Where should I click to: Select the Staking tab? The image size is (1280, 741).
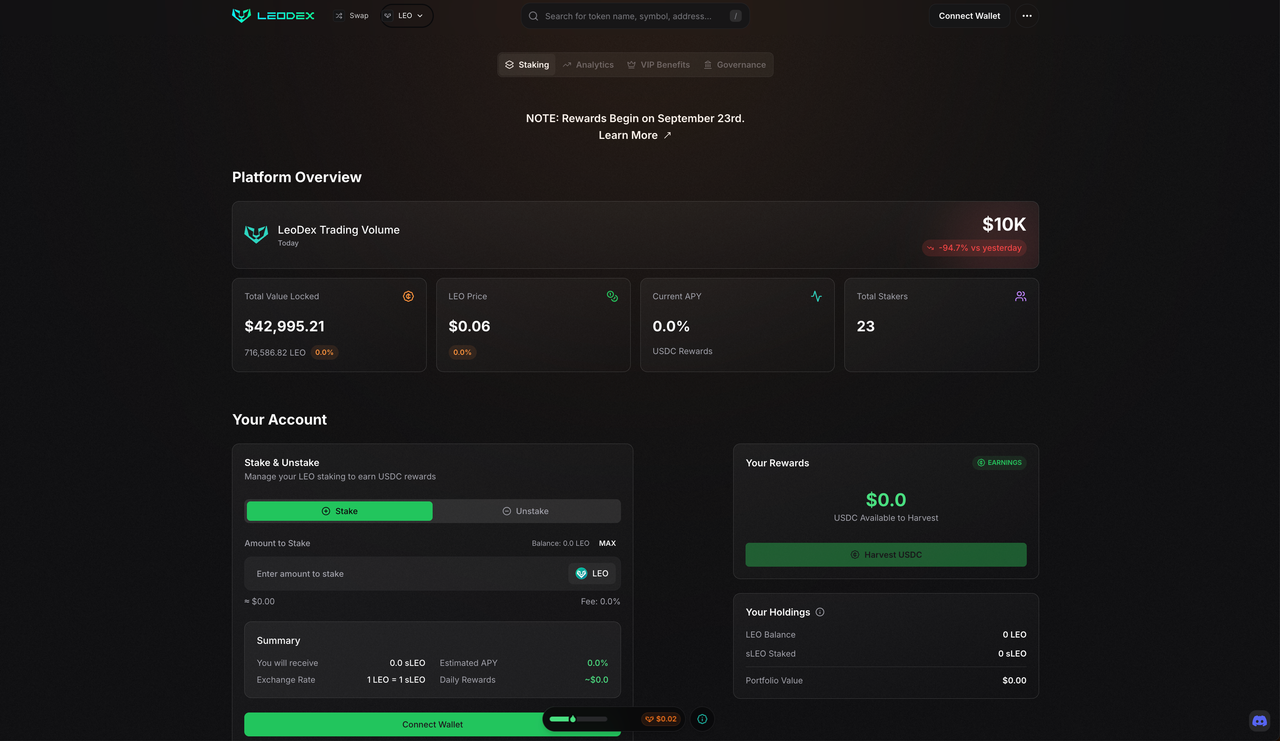(527, 65)
